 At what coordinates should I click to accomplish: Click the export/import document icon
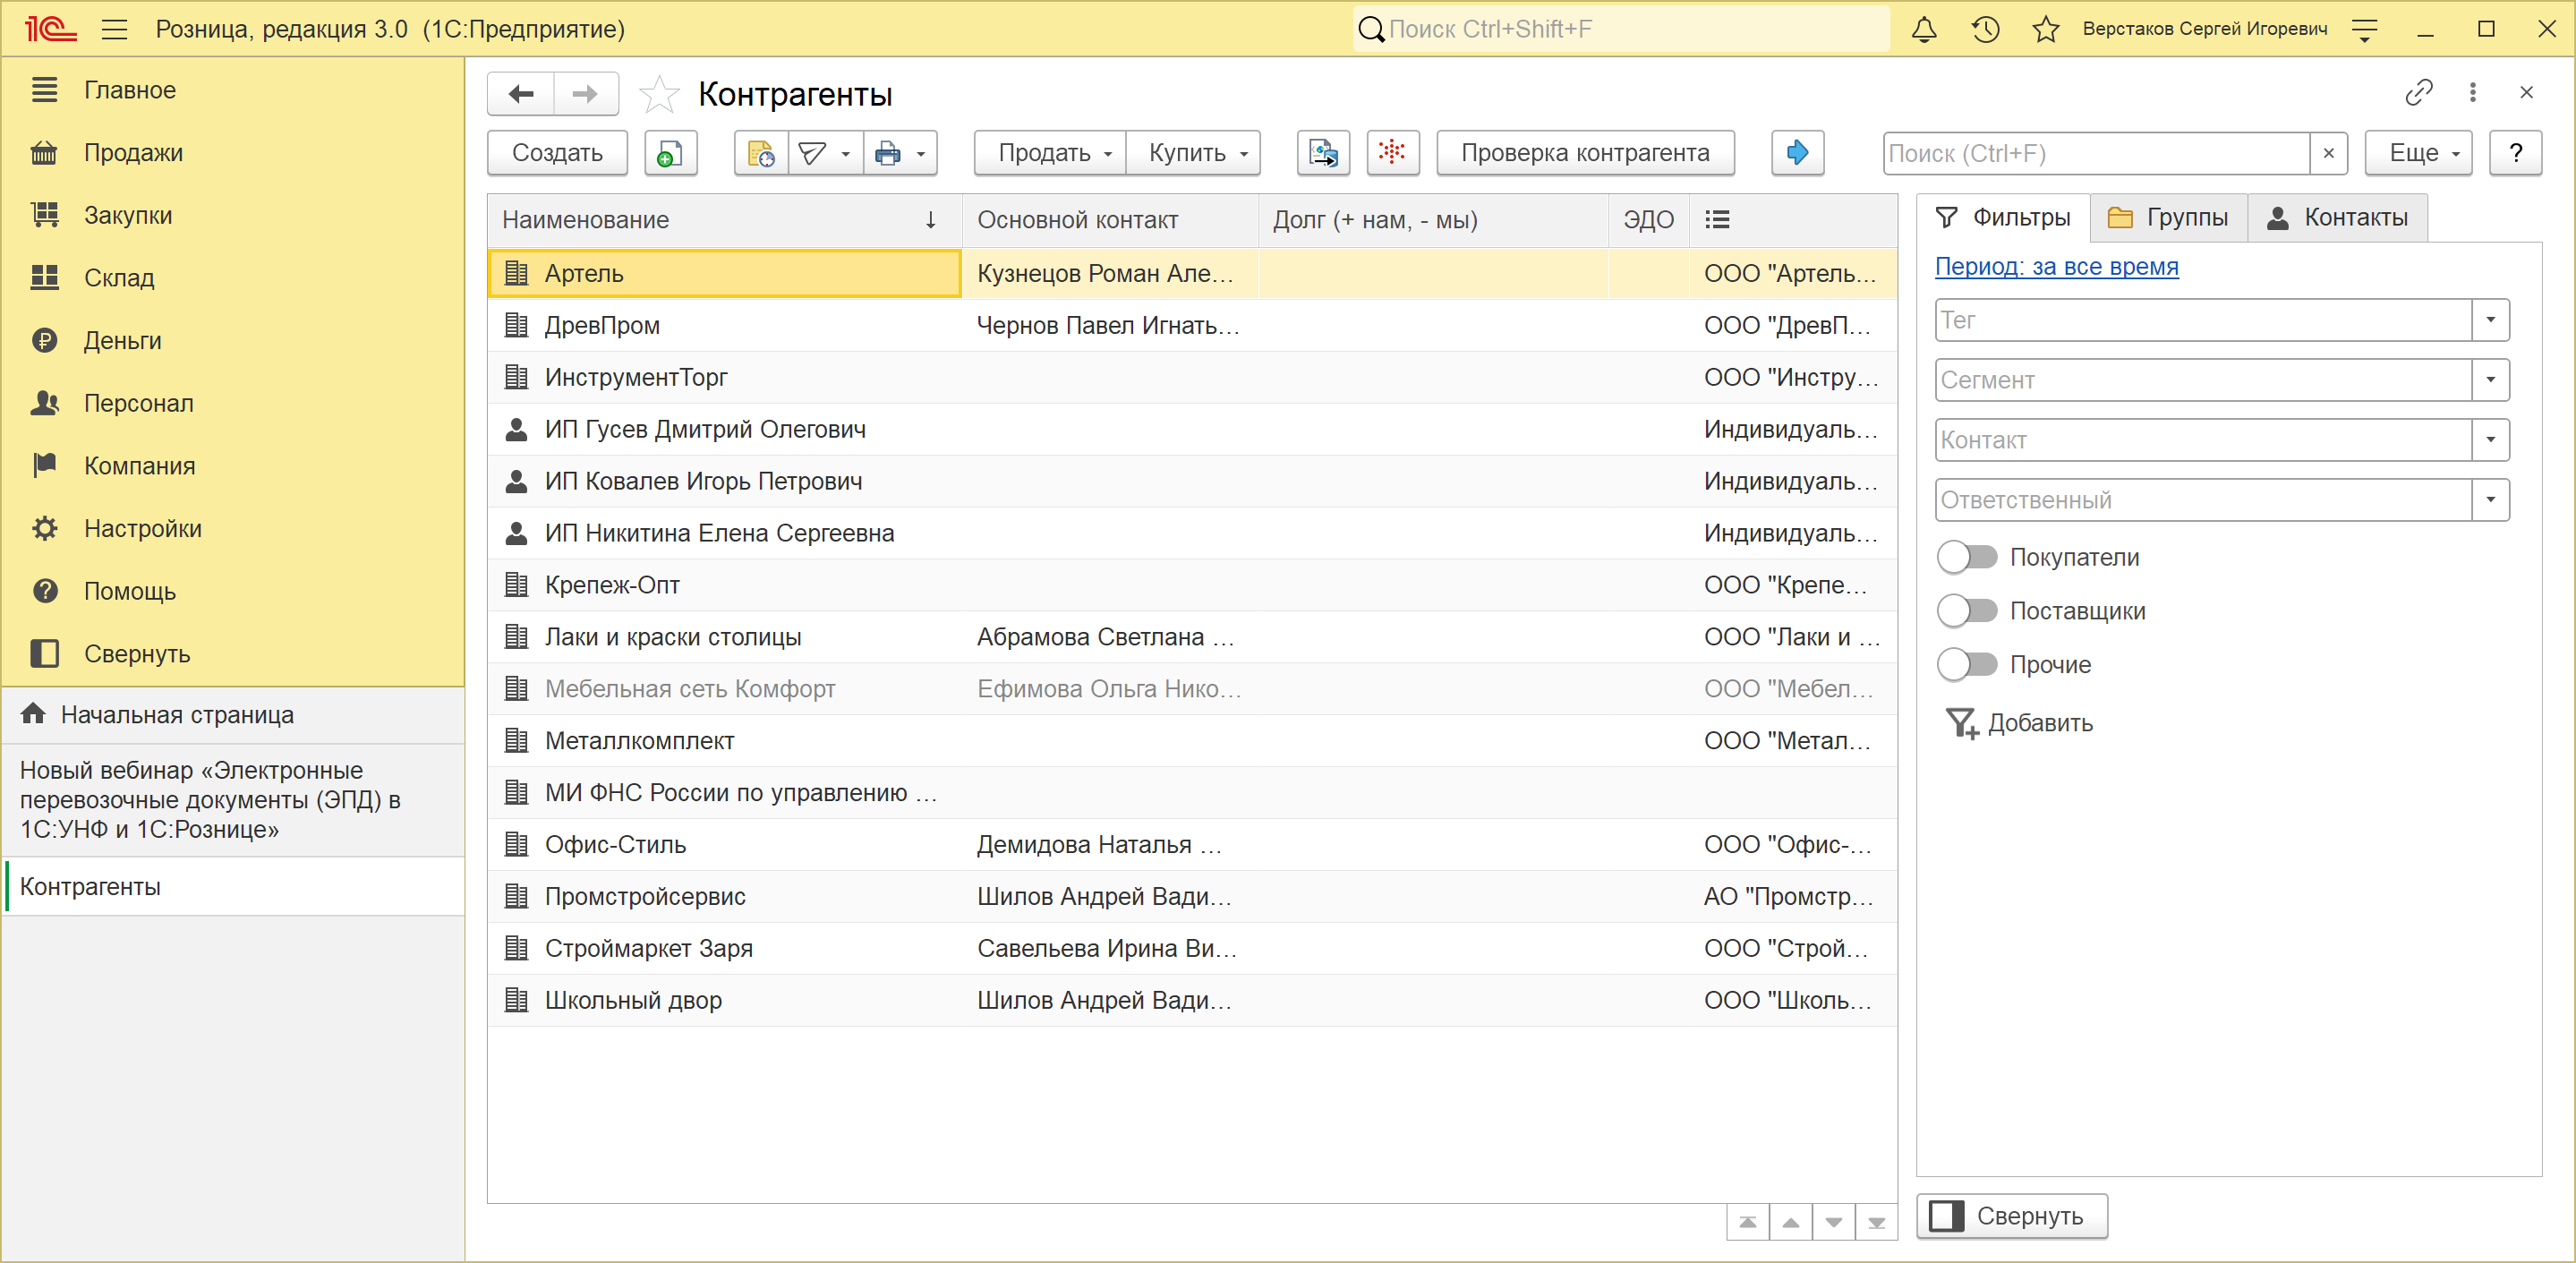tap(1323, 153)
